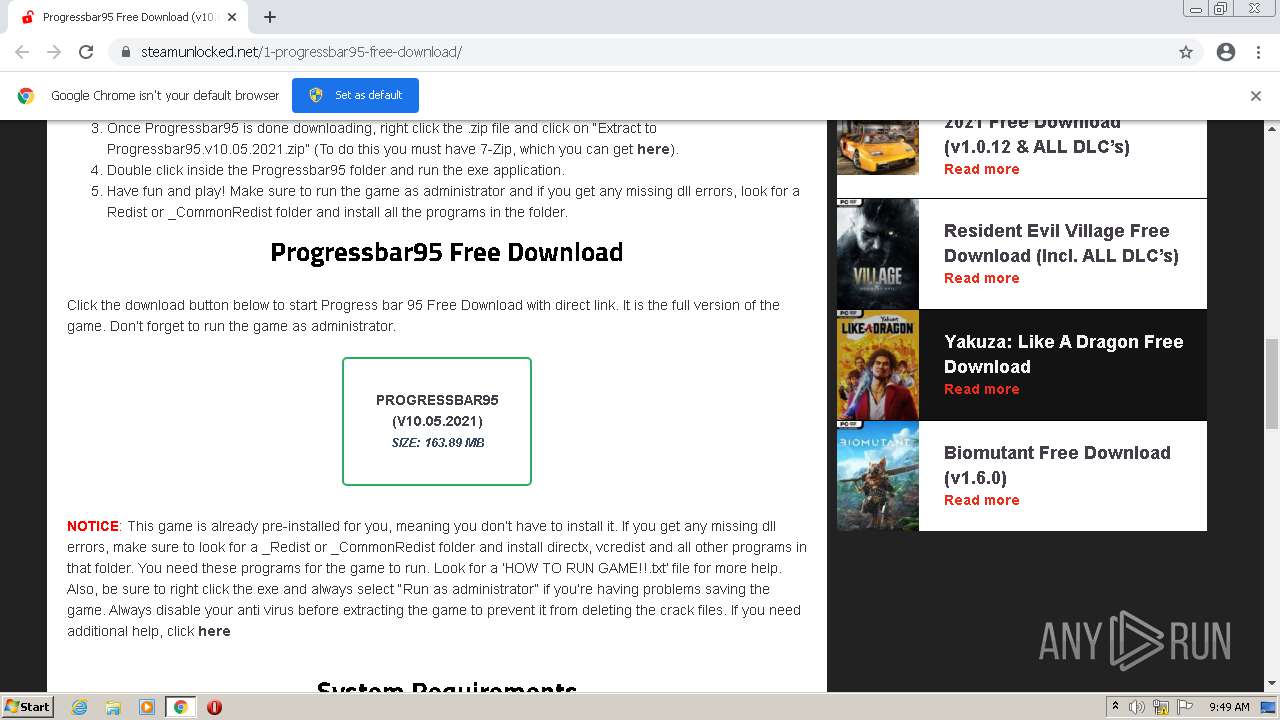Click the 'Progressbar95 Free Download' heading
Viewport: 1280px width, 720px height.
pos(447,252)
